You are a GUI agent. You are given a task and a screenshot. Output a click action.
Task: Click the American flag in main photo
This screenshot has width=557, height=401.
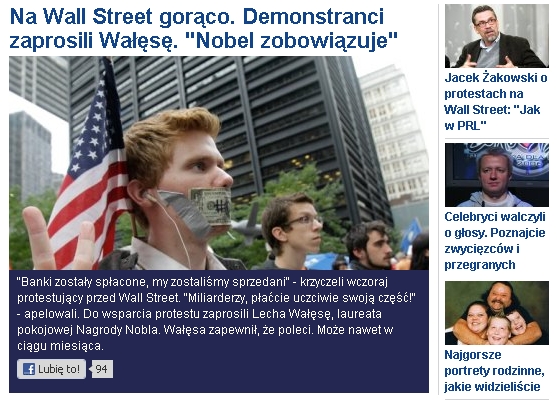point(91,167)
